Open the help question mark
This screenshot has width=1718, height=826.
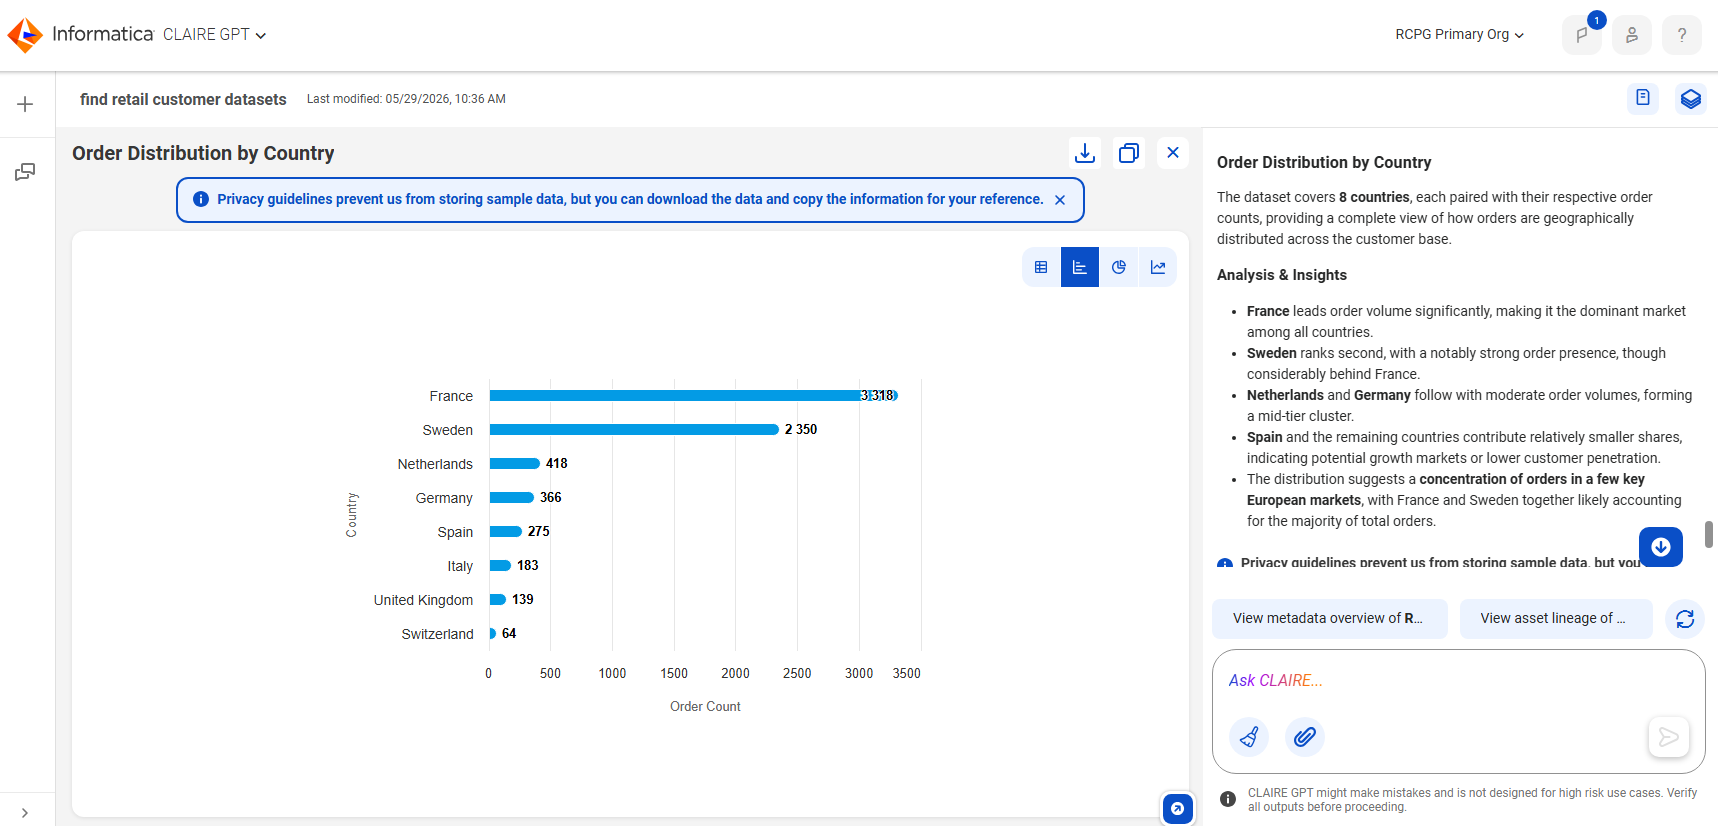[x=1682, y=35]
